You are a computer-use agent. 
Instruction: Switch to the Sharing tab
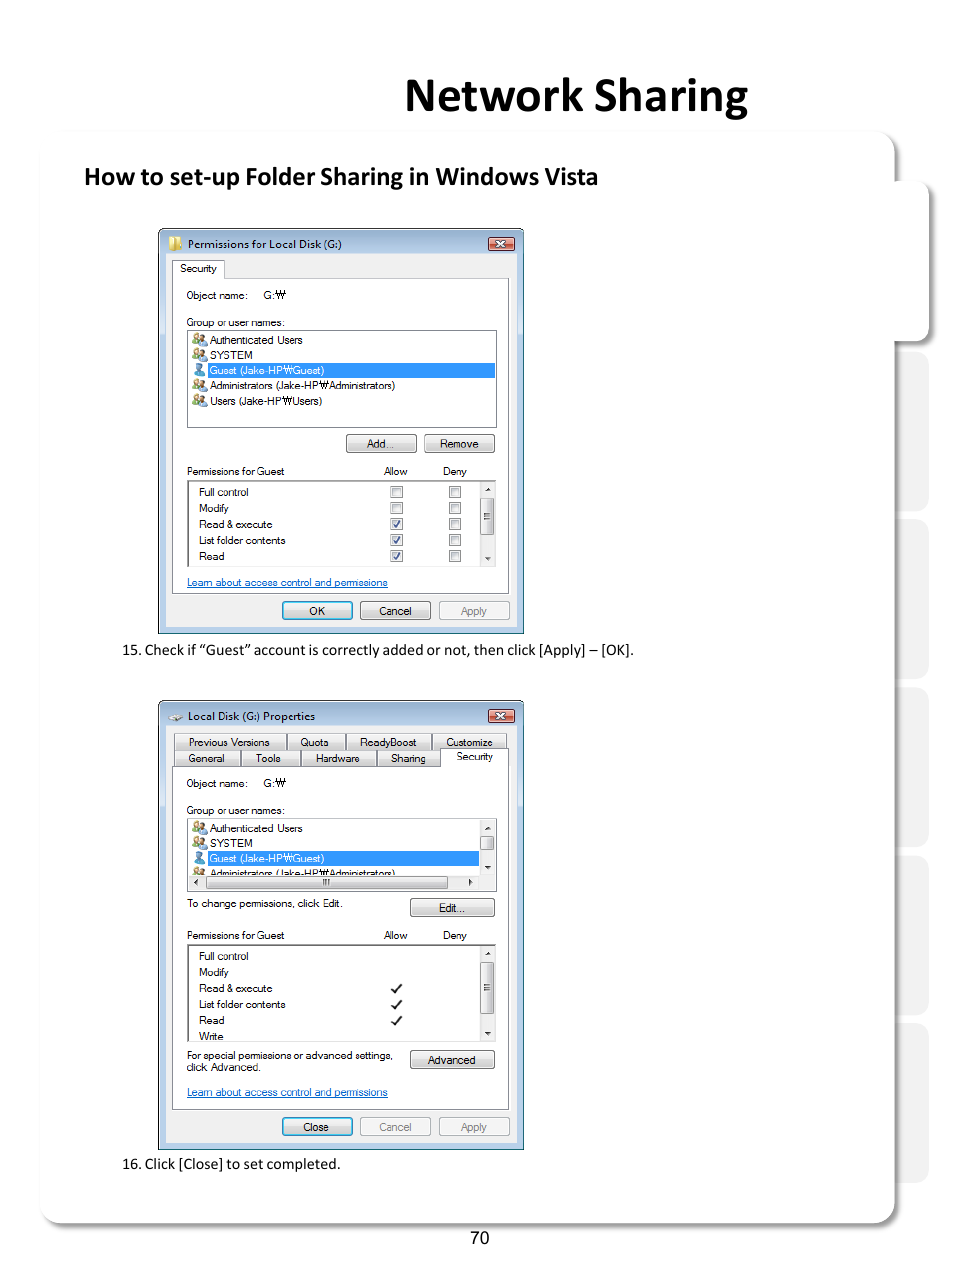point(408,758)
